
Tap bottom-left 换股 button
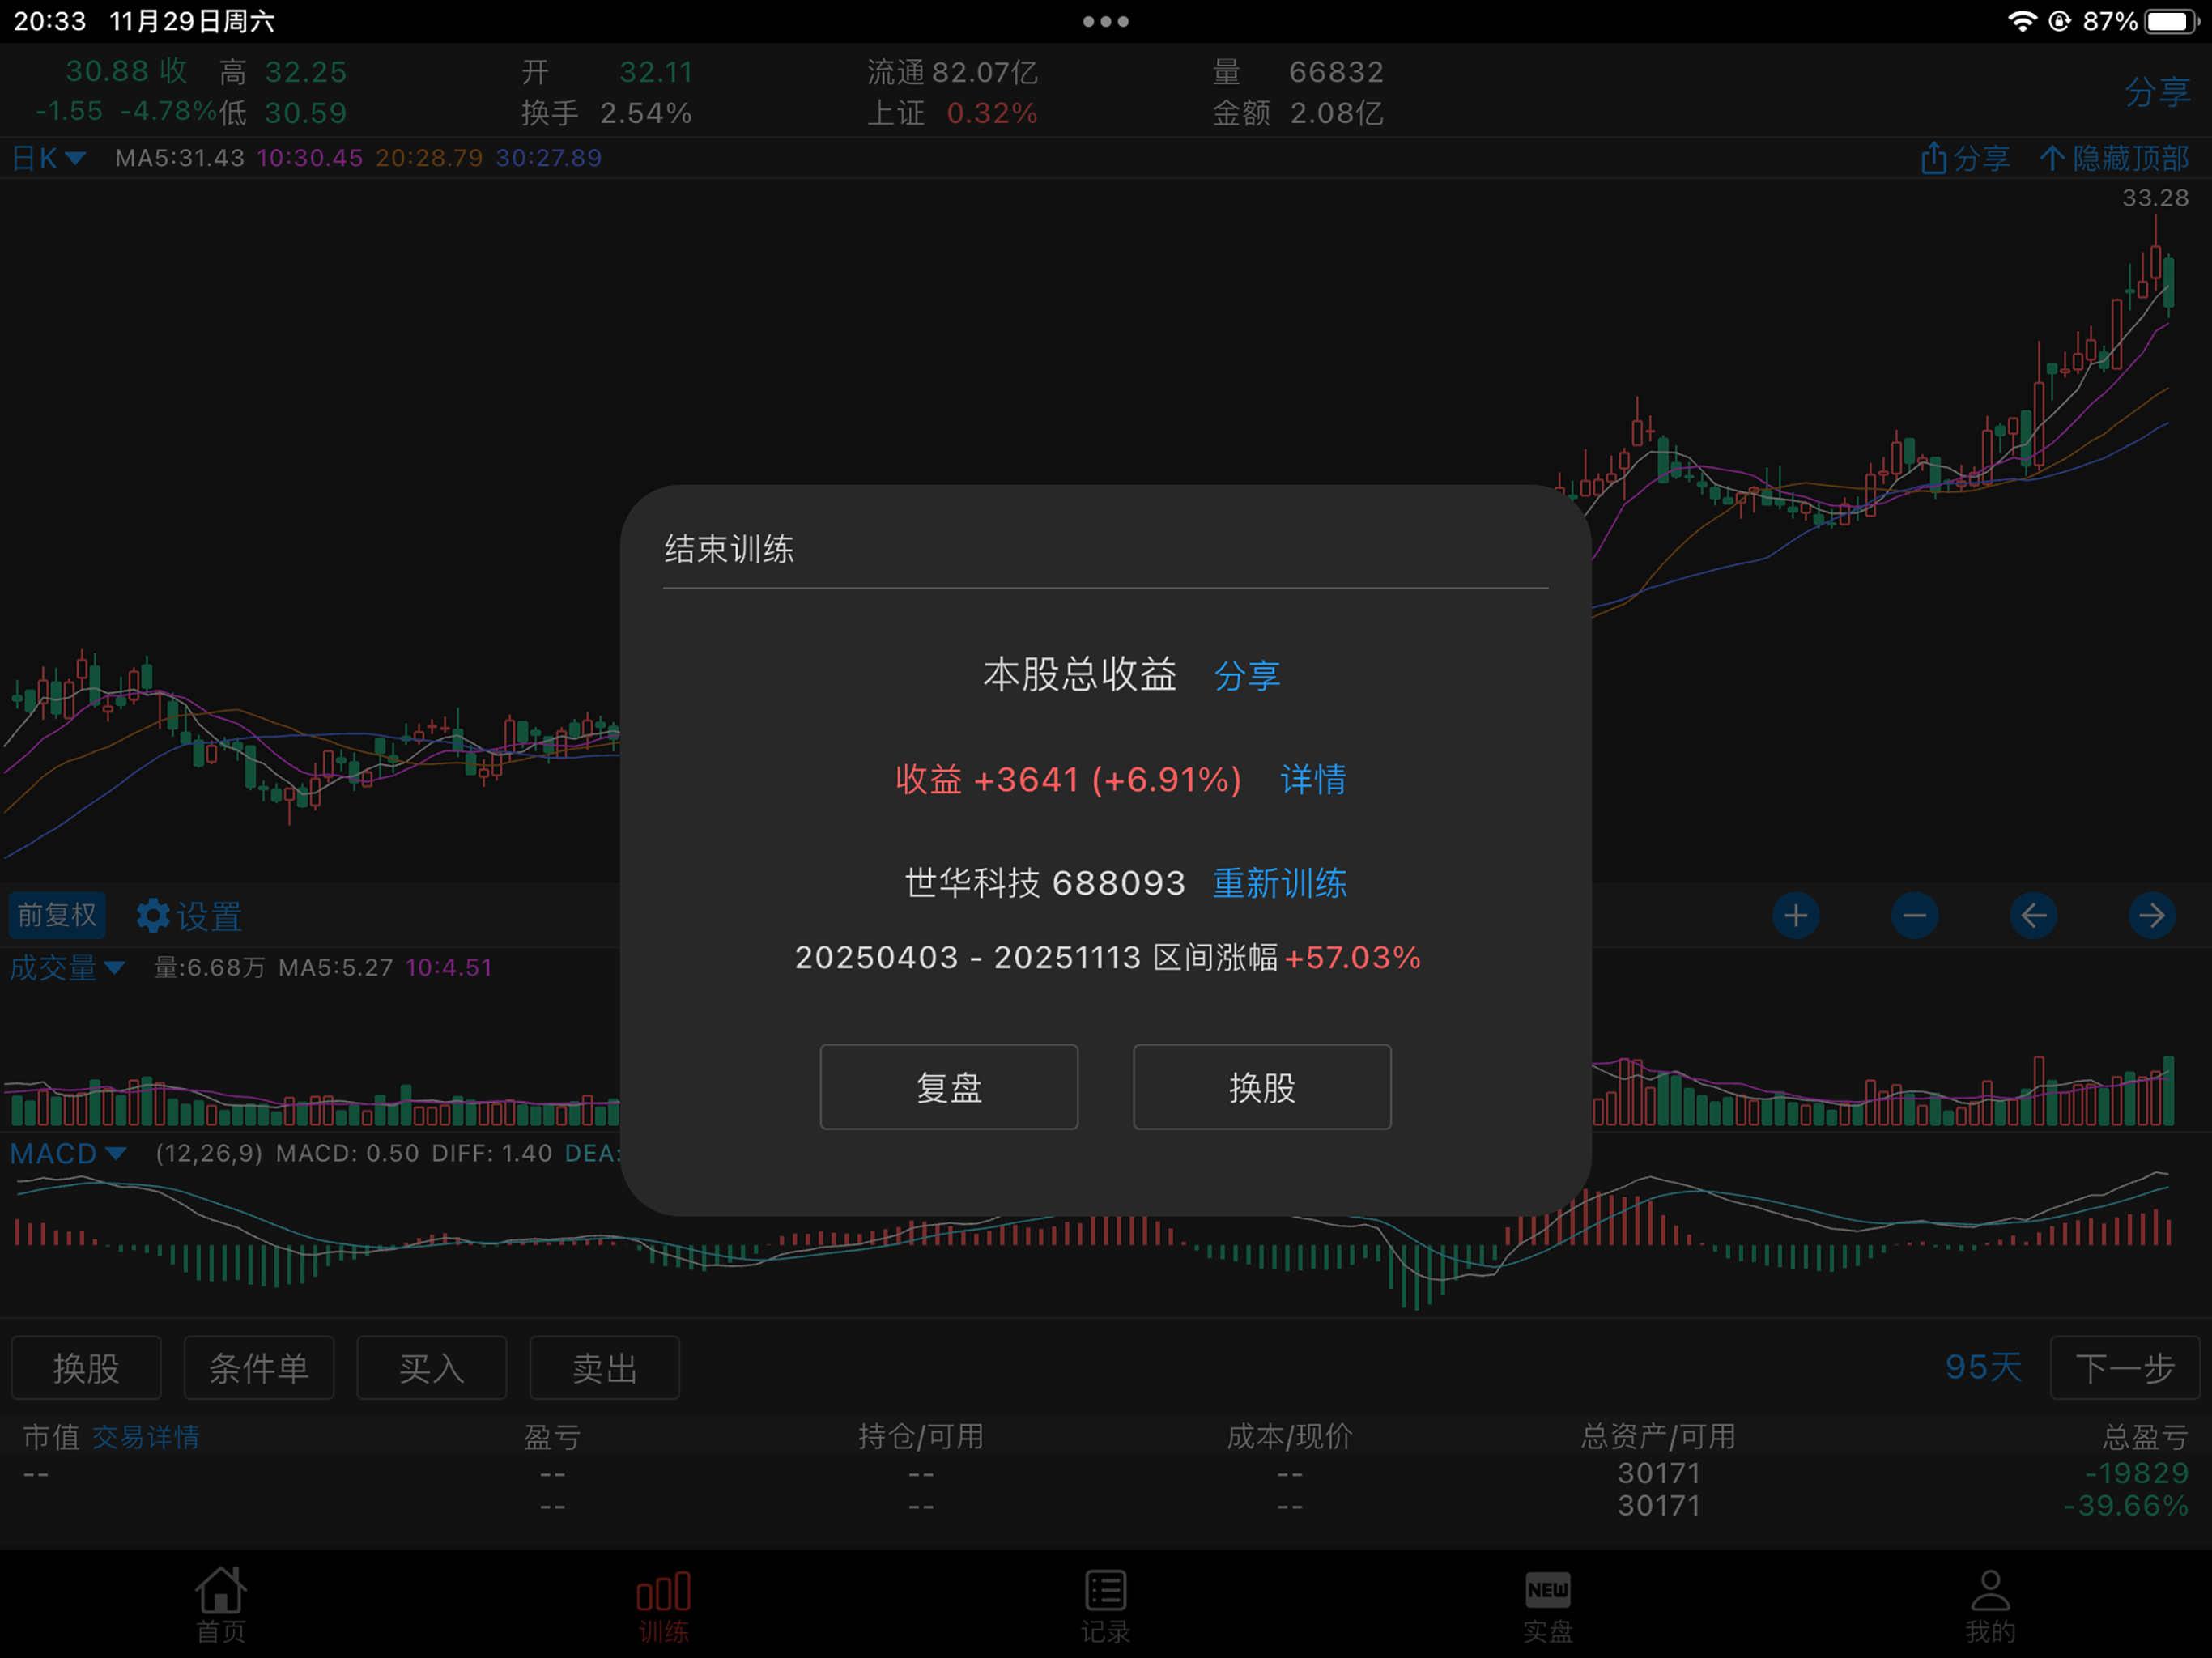86,1367
